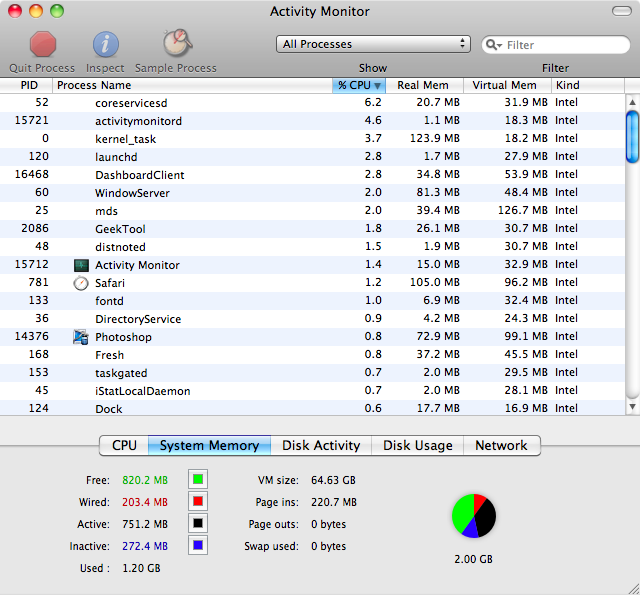Click the Activity Monitor row's app icon

pos(81,265)
